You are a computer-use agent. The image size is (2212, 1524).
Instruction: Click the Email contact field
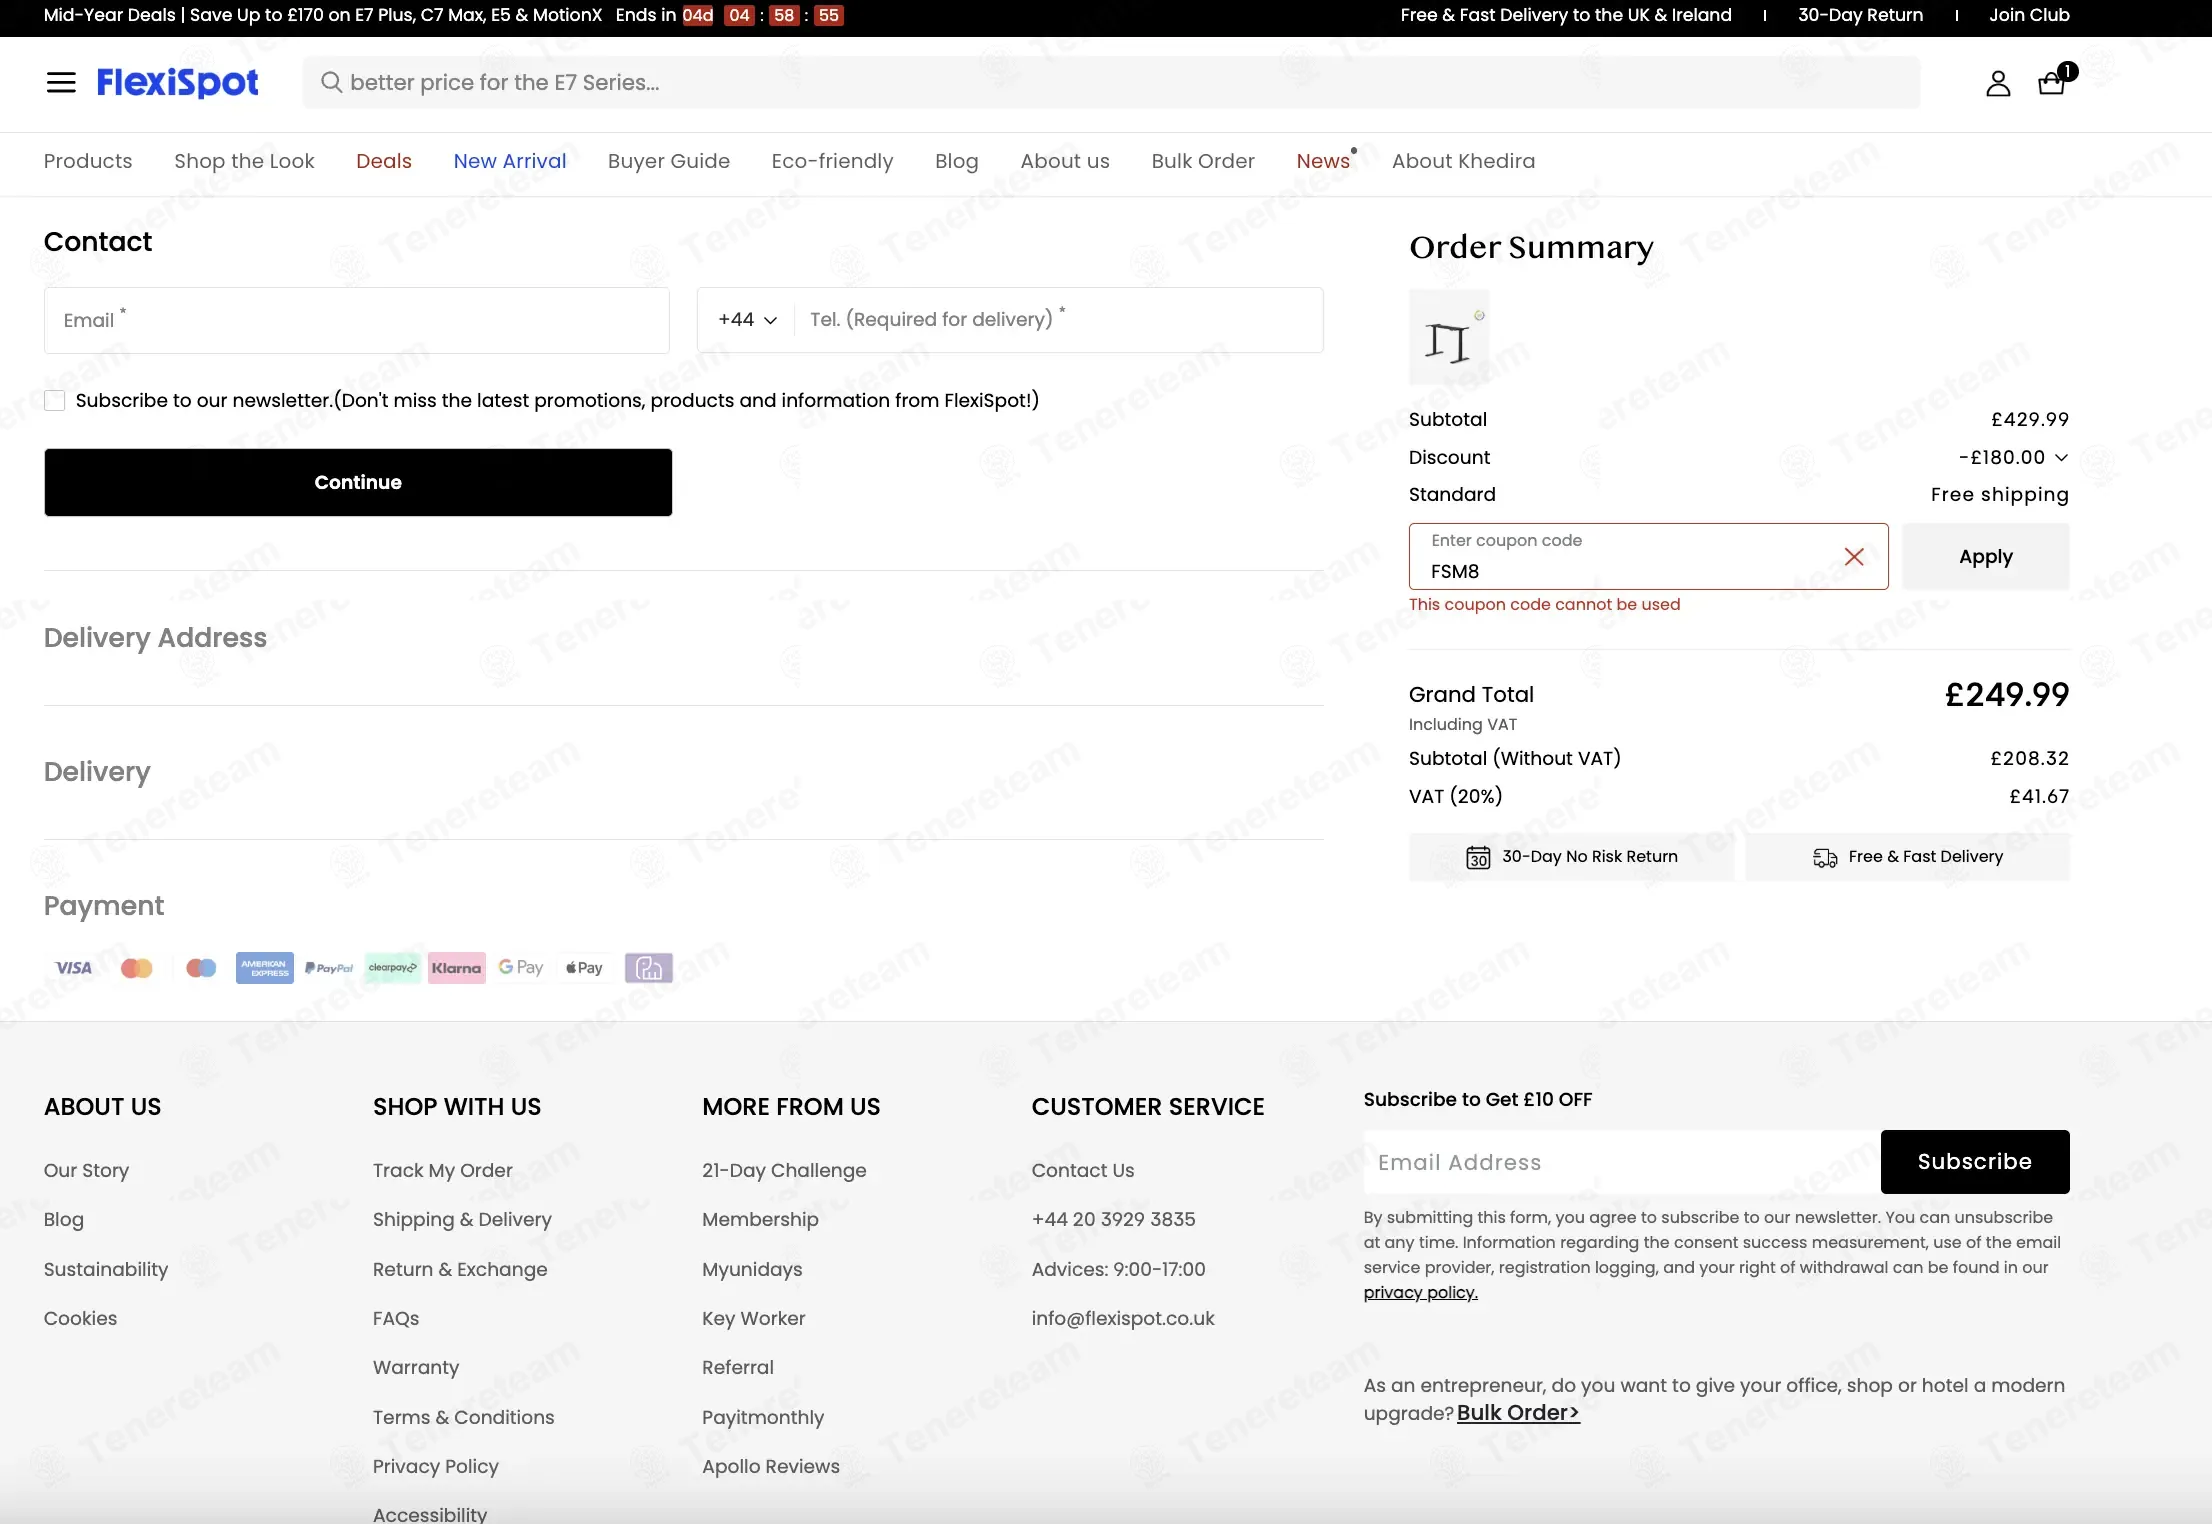coord(357,321)
